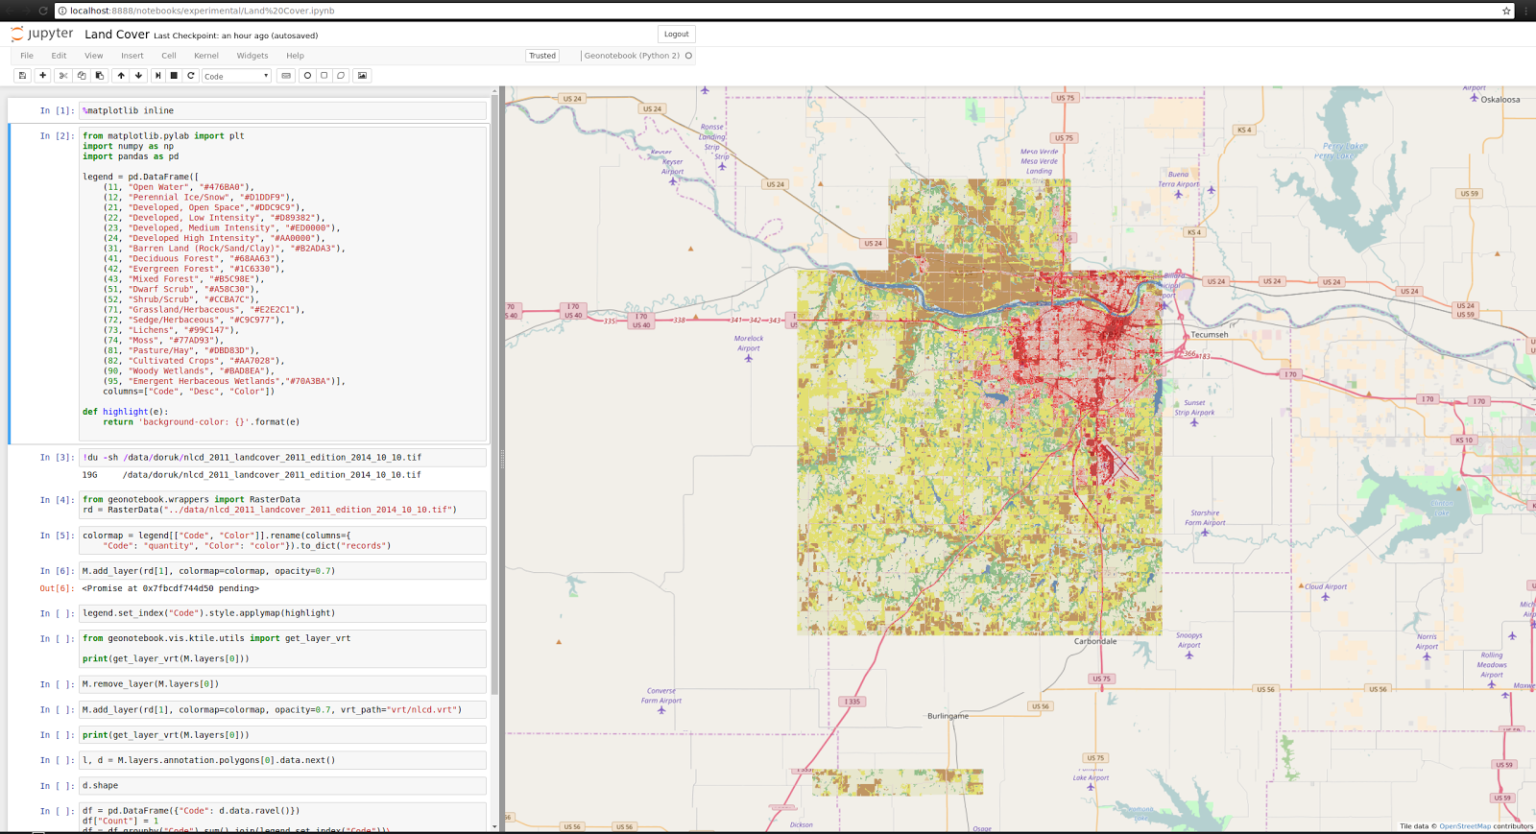
Task: Open the Help menu
Action: point(295,56)
